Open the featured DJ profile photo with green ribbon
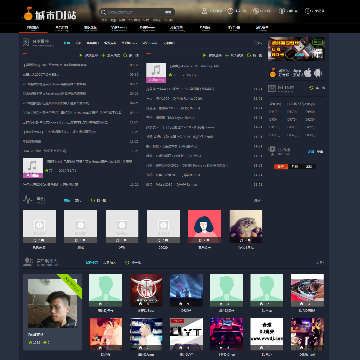This screenshot has height=360, width=360. click(x=52, y=303)
